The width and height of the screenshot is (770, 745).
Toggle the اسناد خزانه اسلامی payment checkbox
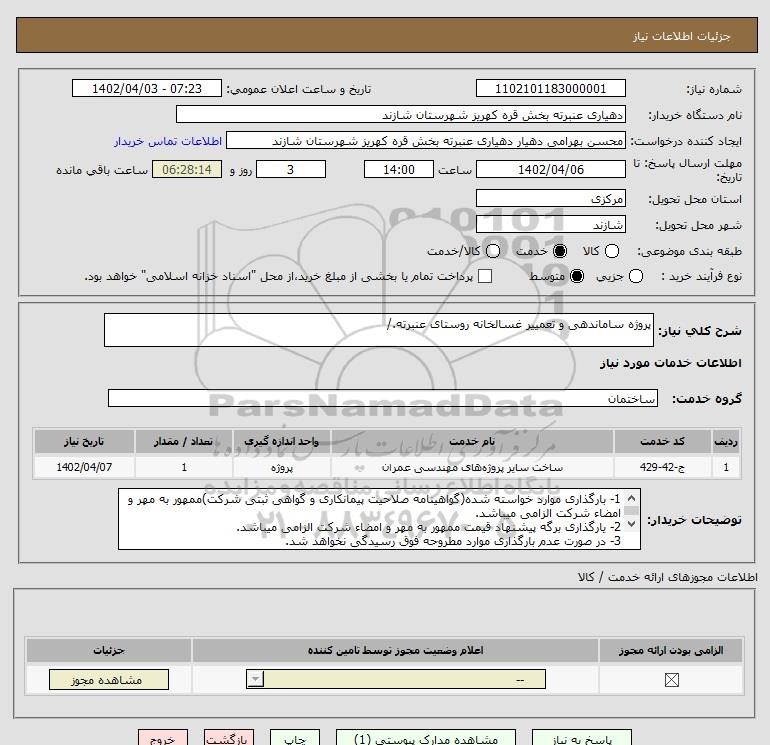pyautogui.click(x=485, y=276)
